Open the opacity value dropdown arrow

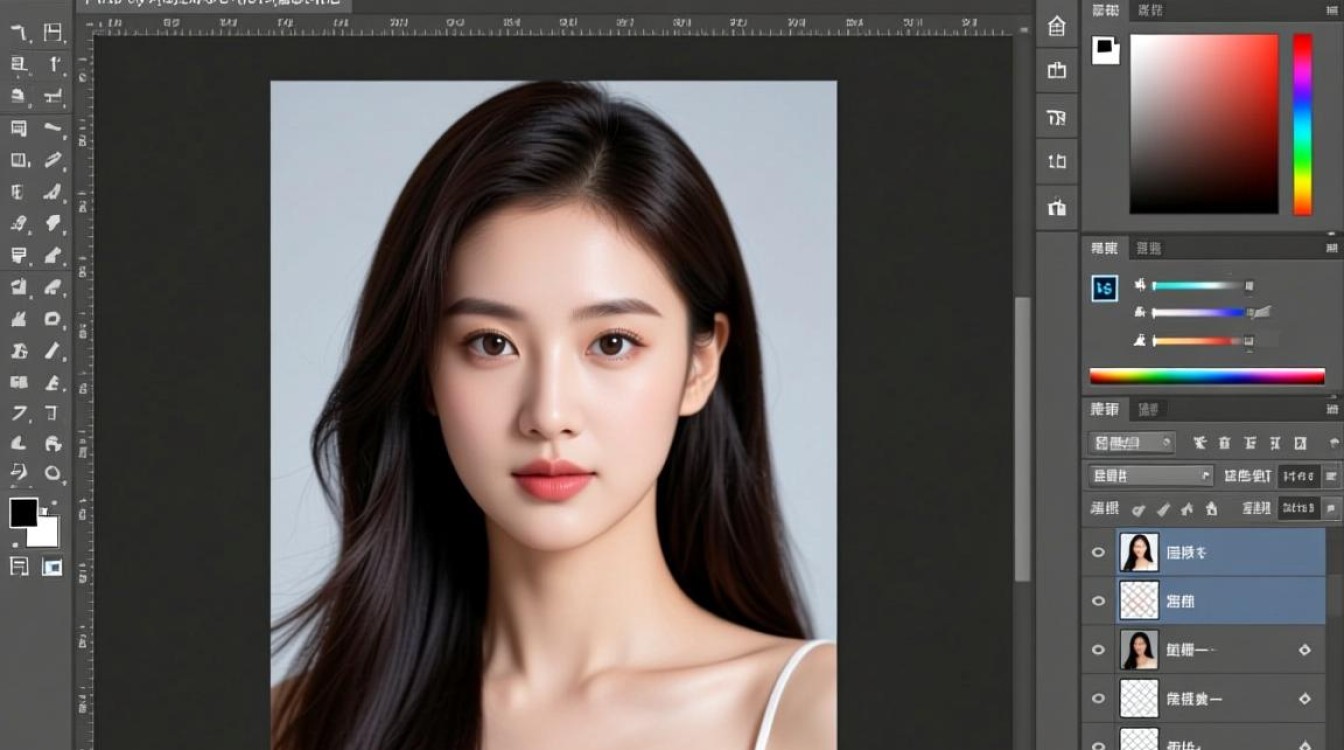click(x=1331, y=476)
